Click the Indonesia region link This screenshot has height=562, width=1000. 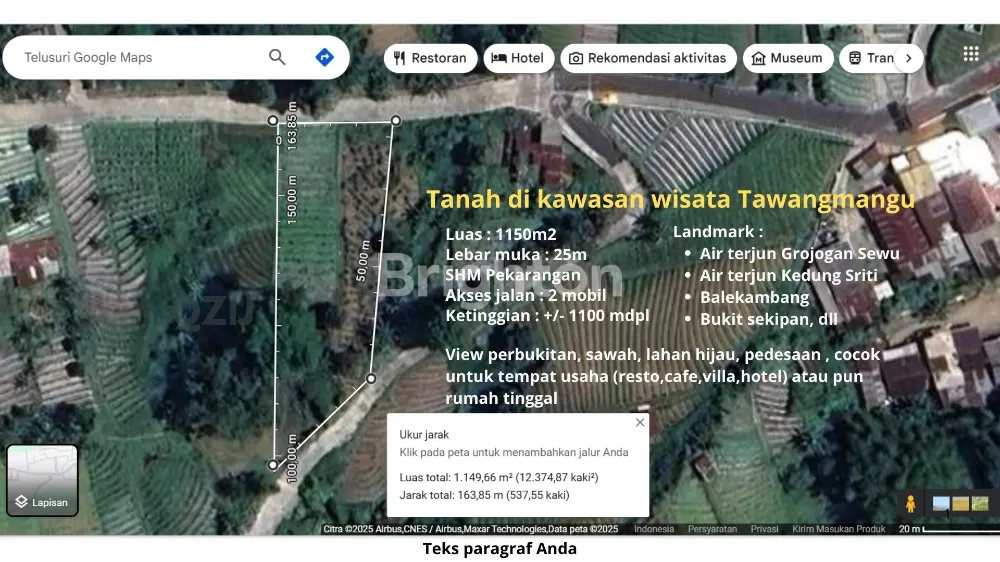pyautogui.click(x=654, y=529)
